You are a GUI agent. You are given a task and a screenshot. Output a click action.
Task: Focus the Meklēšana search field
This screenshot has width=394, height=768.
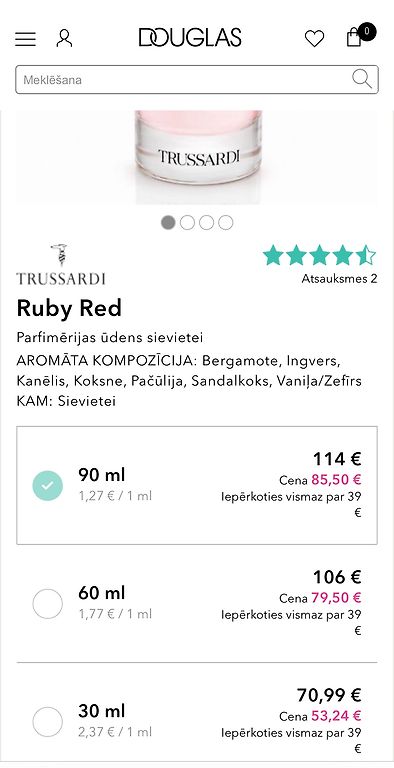pos(197,79)
